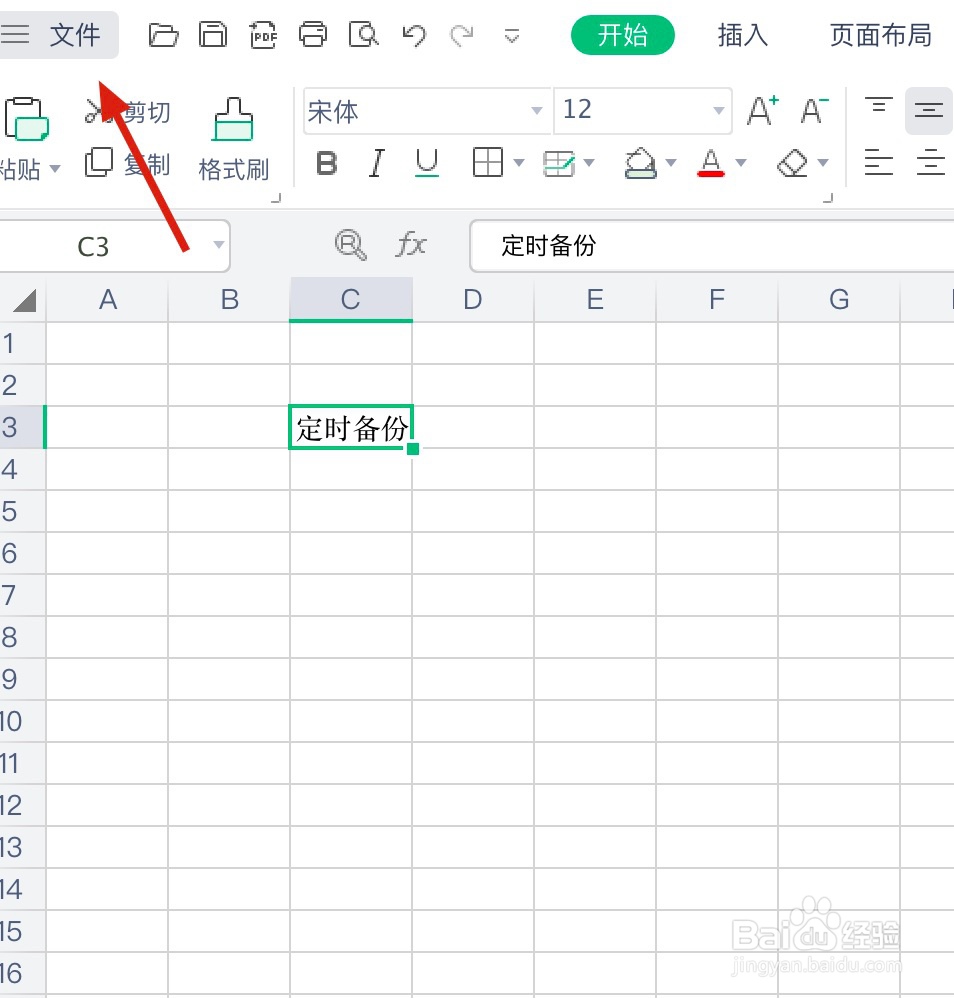Screen dimensions: 954x998
Task: Open font settings dialog launcher
Action: tap(827, 198)
